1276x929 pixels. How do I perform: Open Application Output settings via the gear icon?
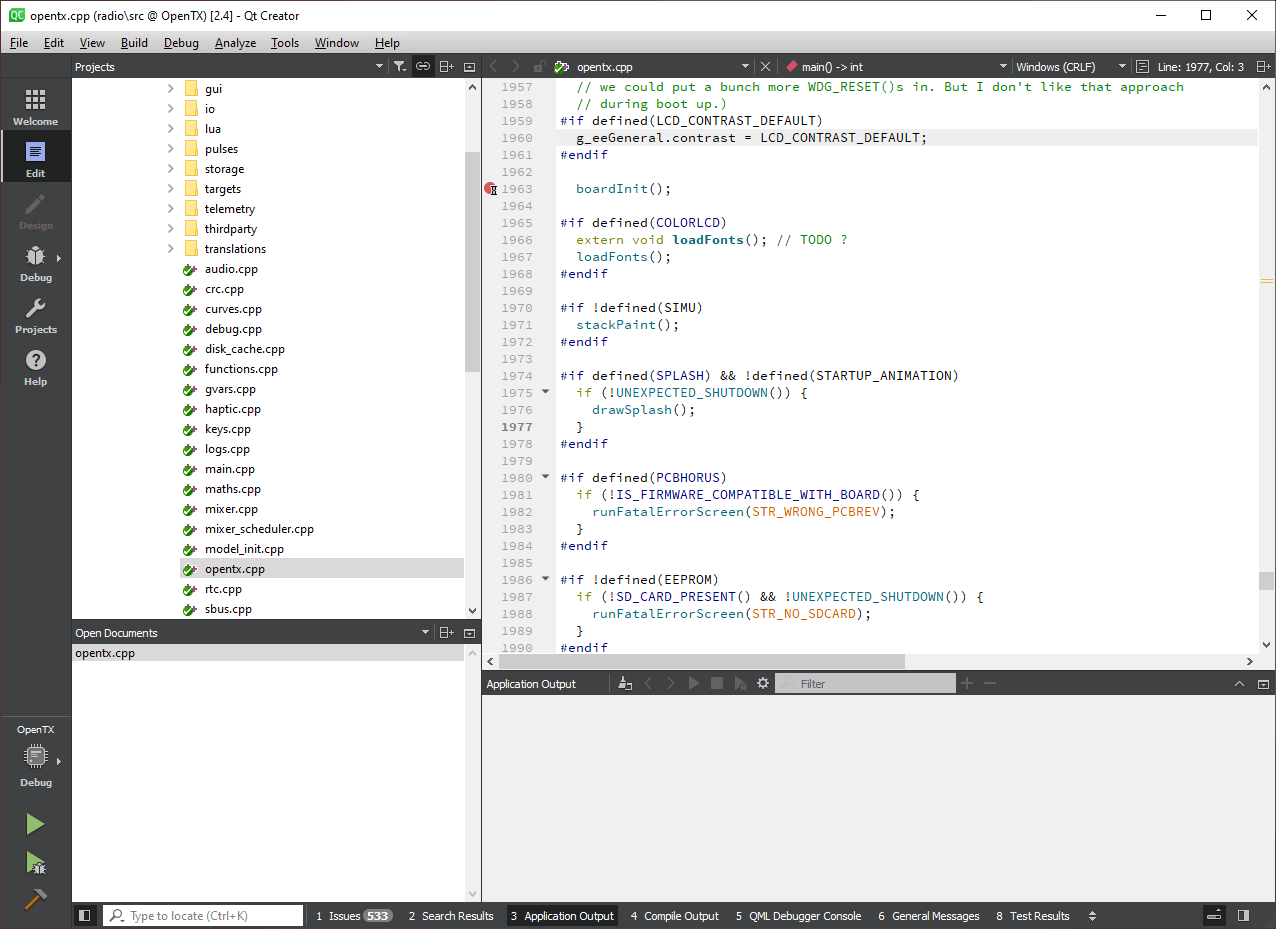pos(763,682)
